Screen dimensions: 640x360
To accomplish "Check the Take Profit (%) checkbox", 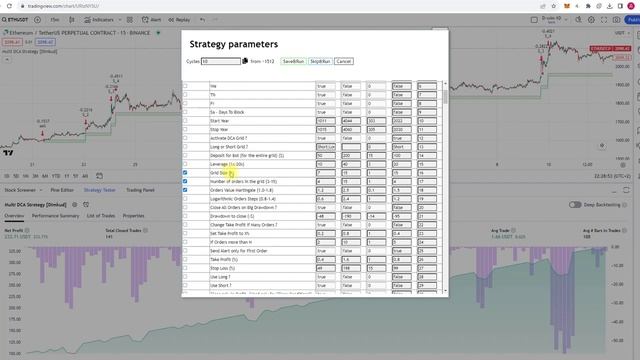I will pyautogui.click(x=185, y=259).
